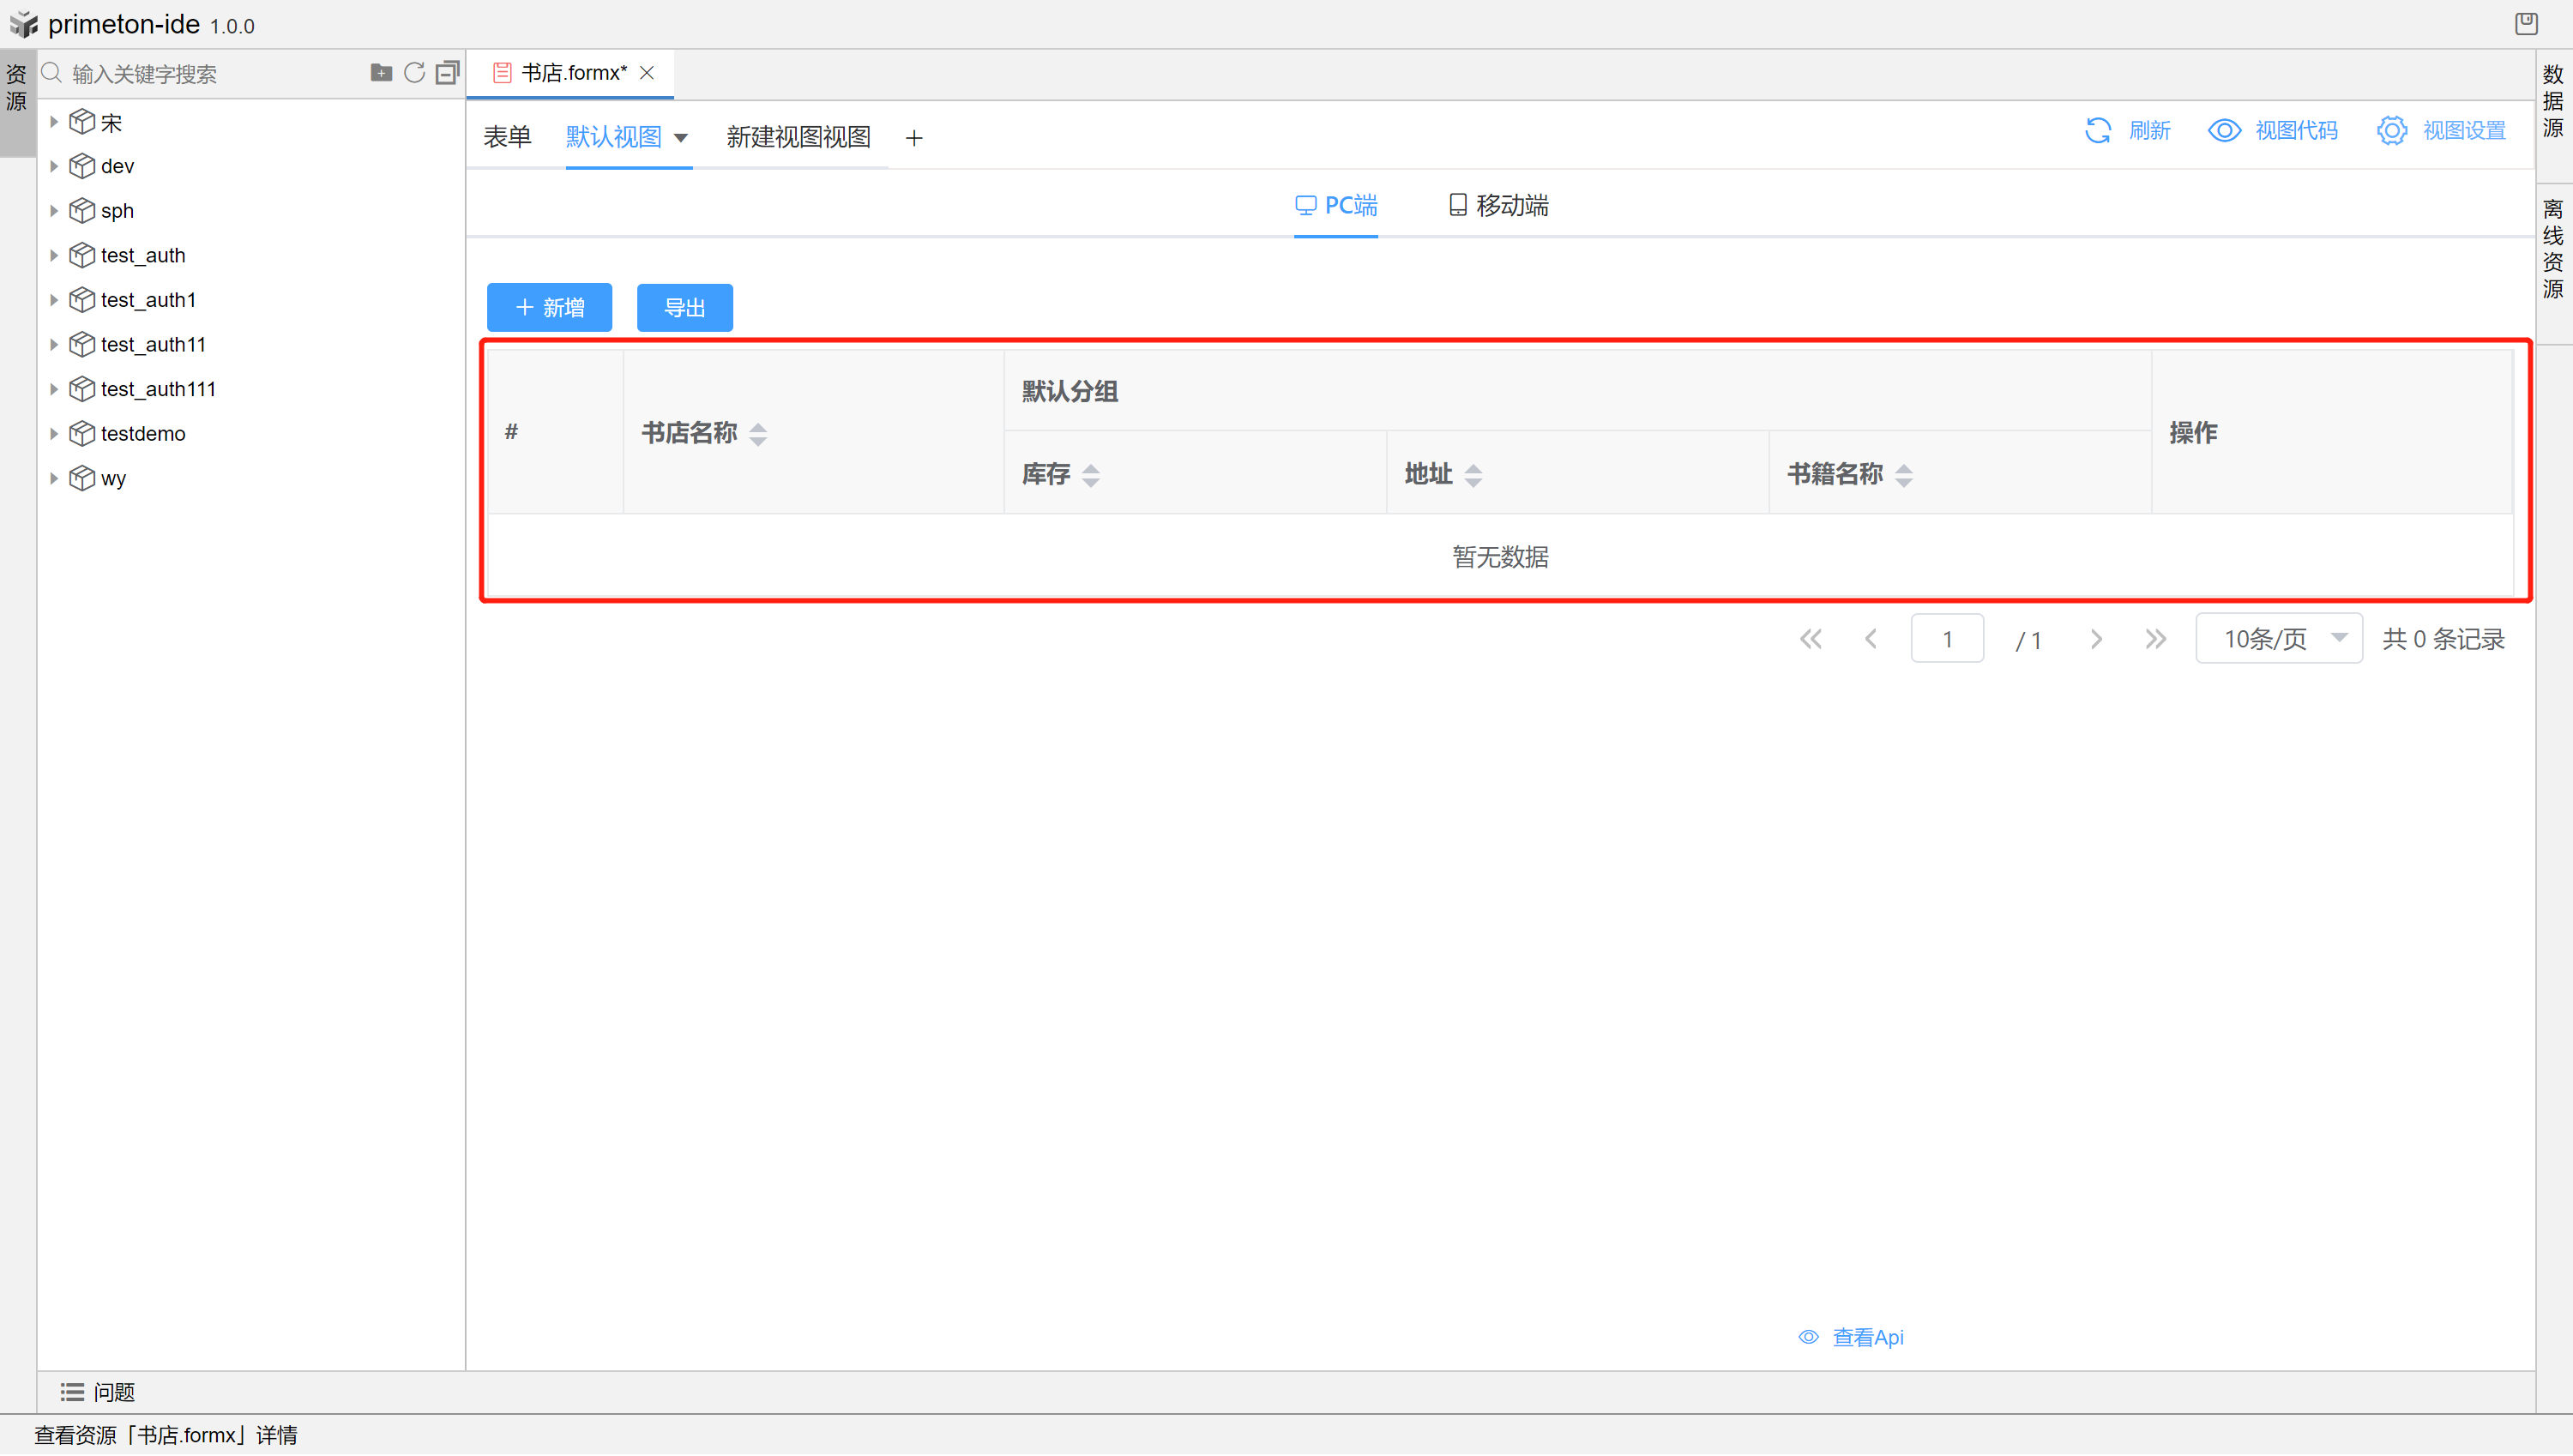The image size is (2573, 1456).
Task: Sort by 书籍名称 column sort arrows
Action: 1904,475
